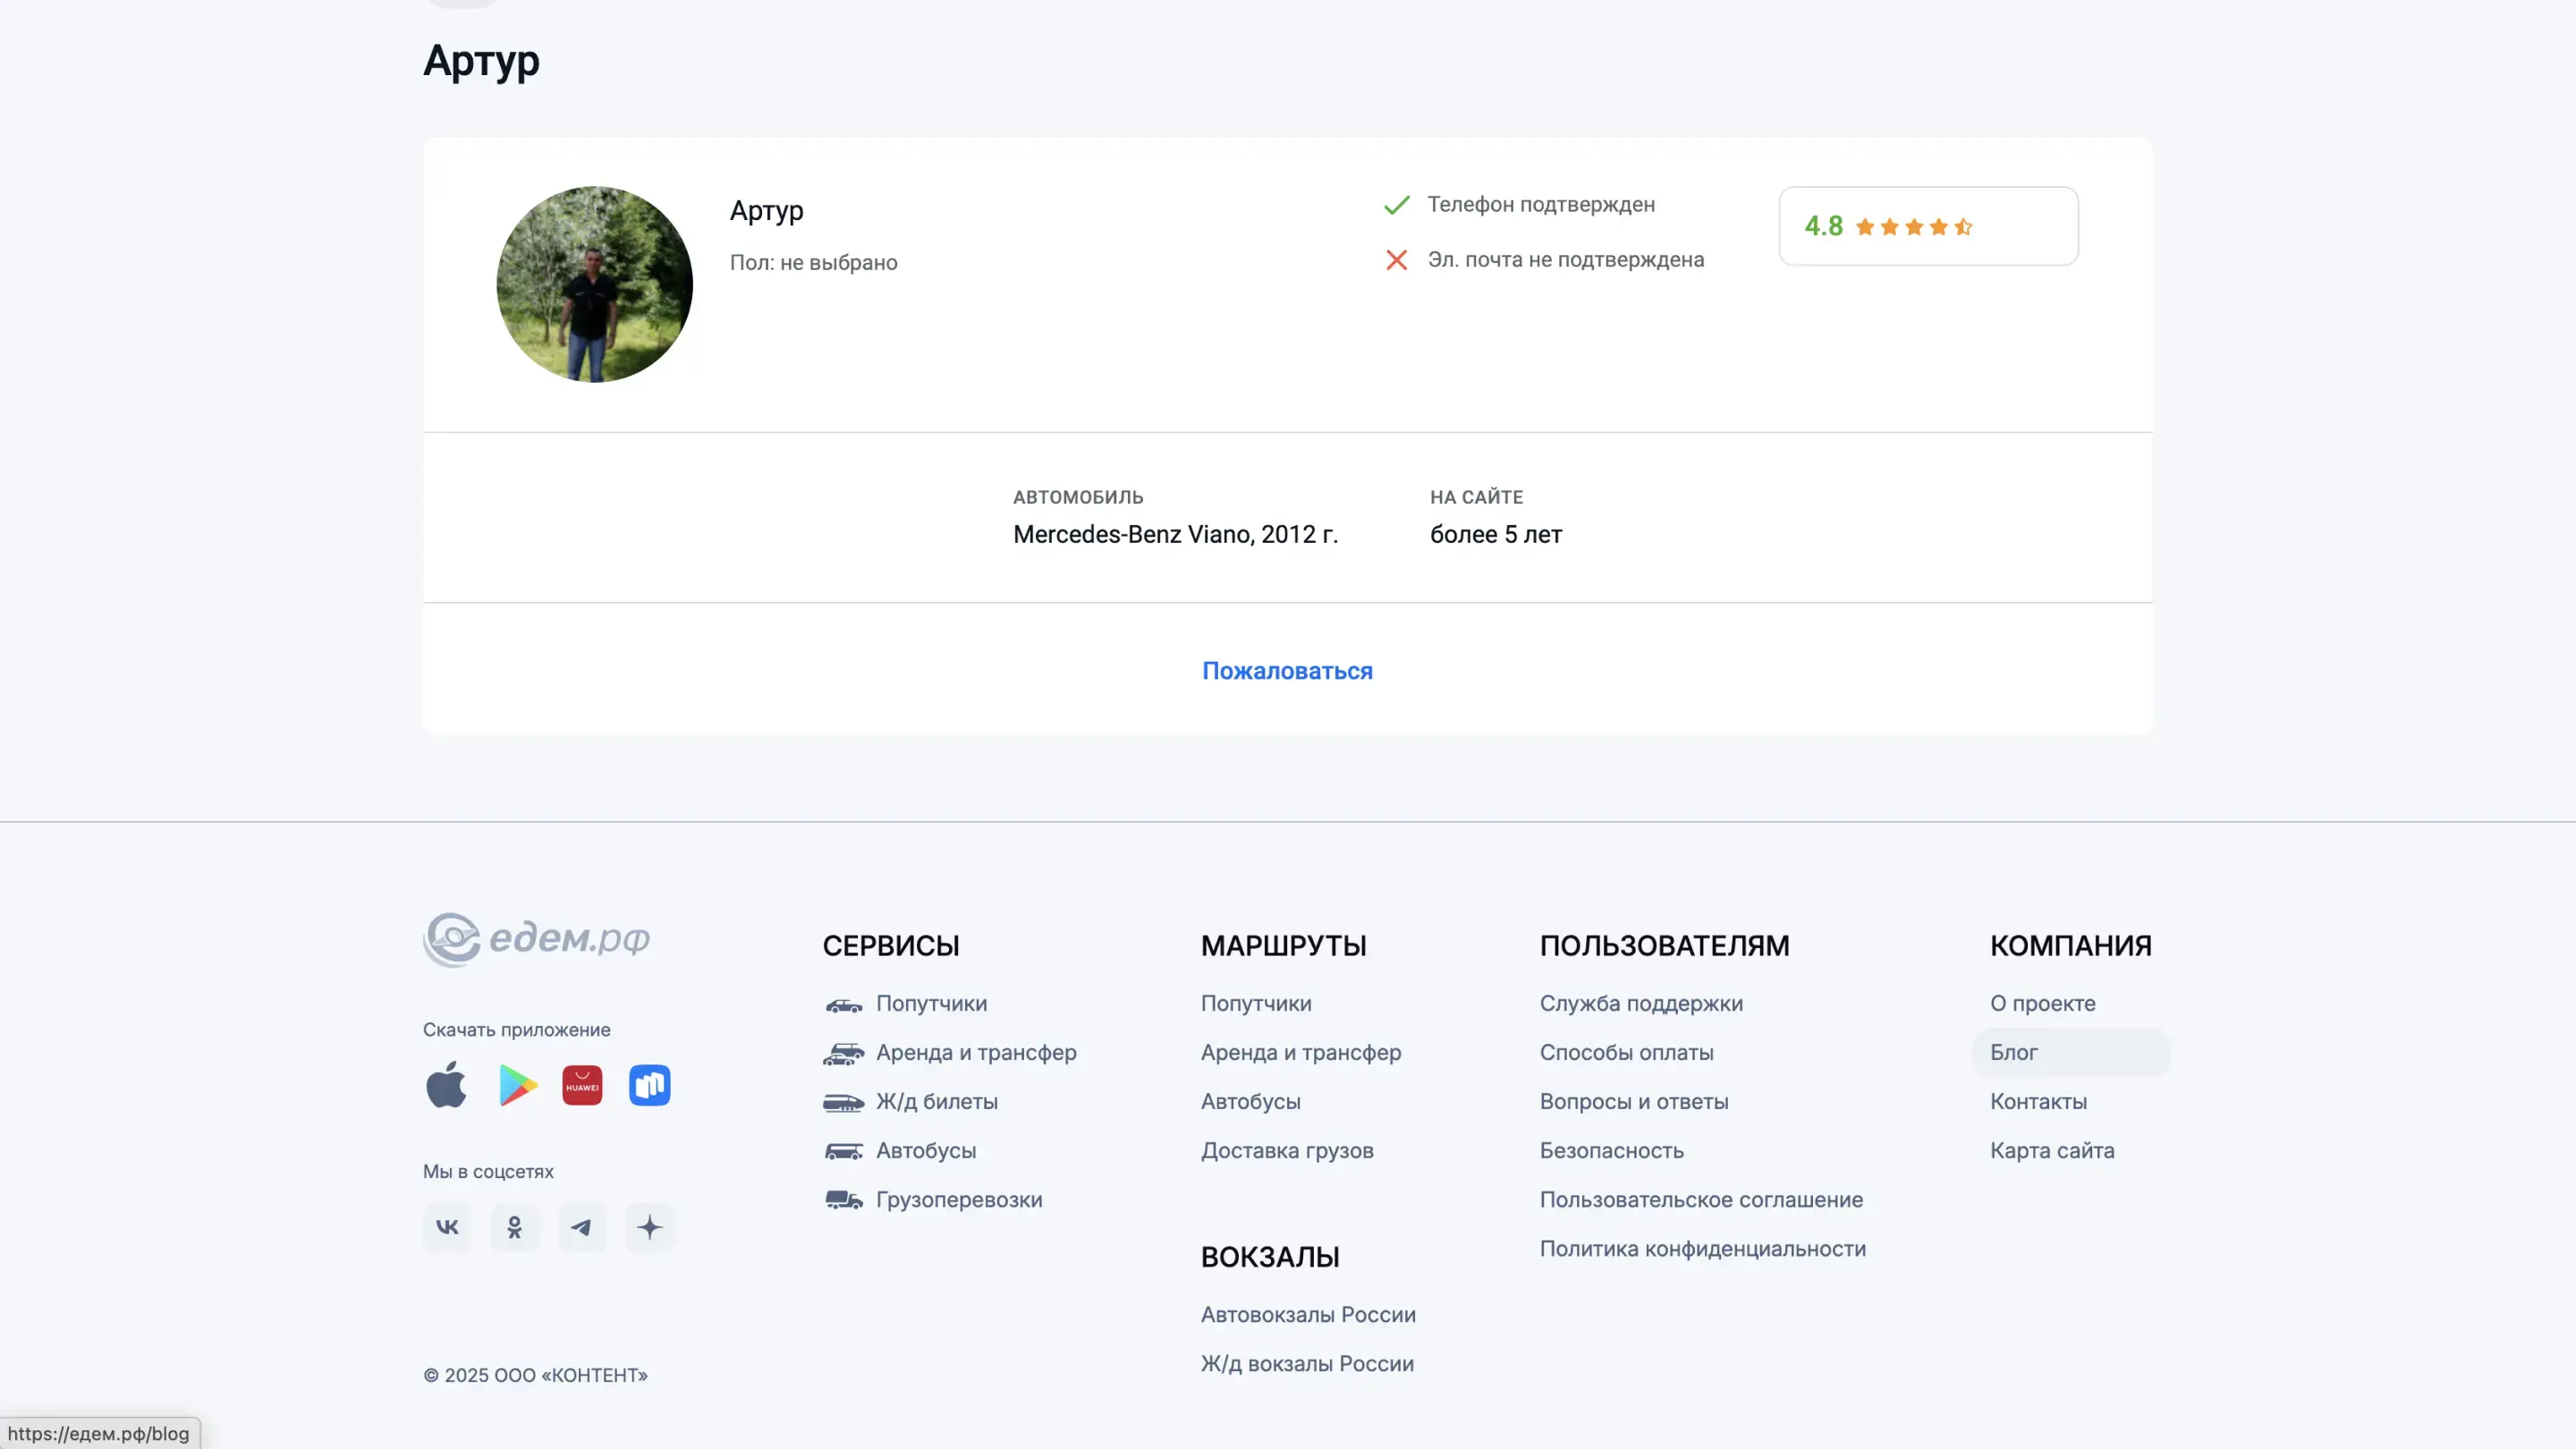2576x1449 pixels.
Task: Visit the Odnoklassniki social page
Action: (514, 1227)
